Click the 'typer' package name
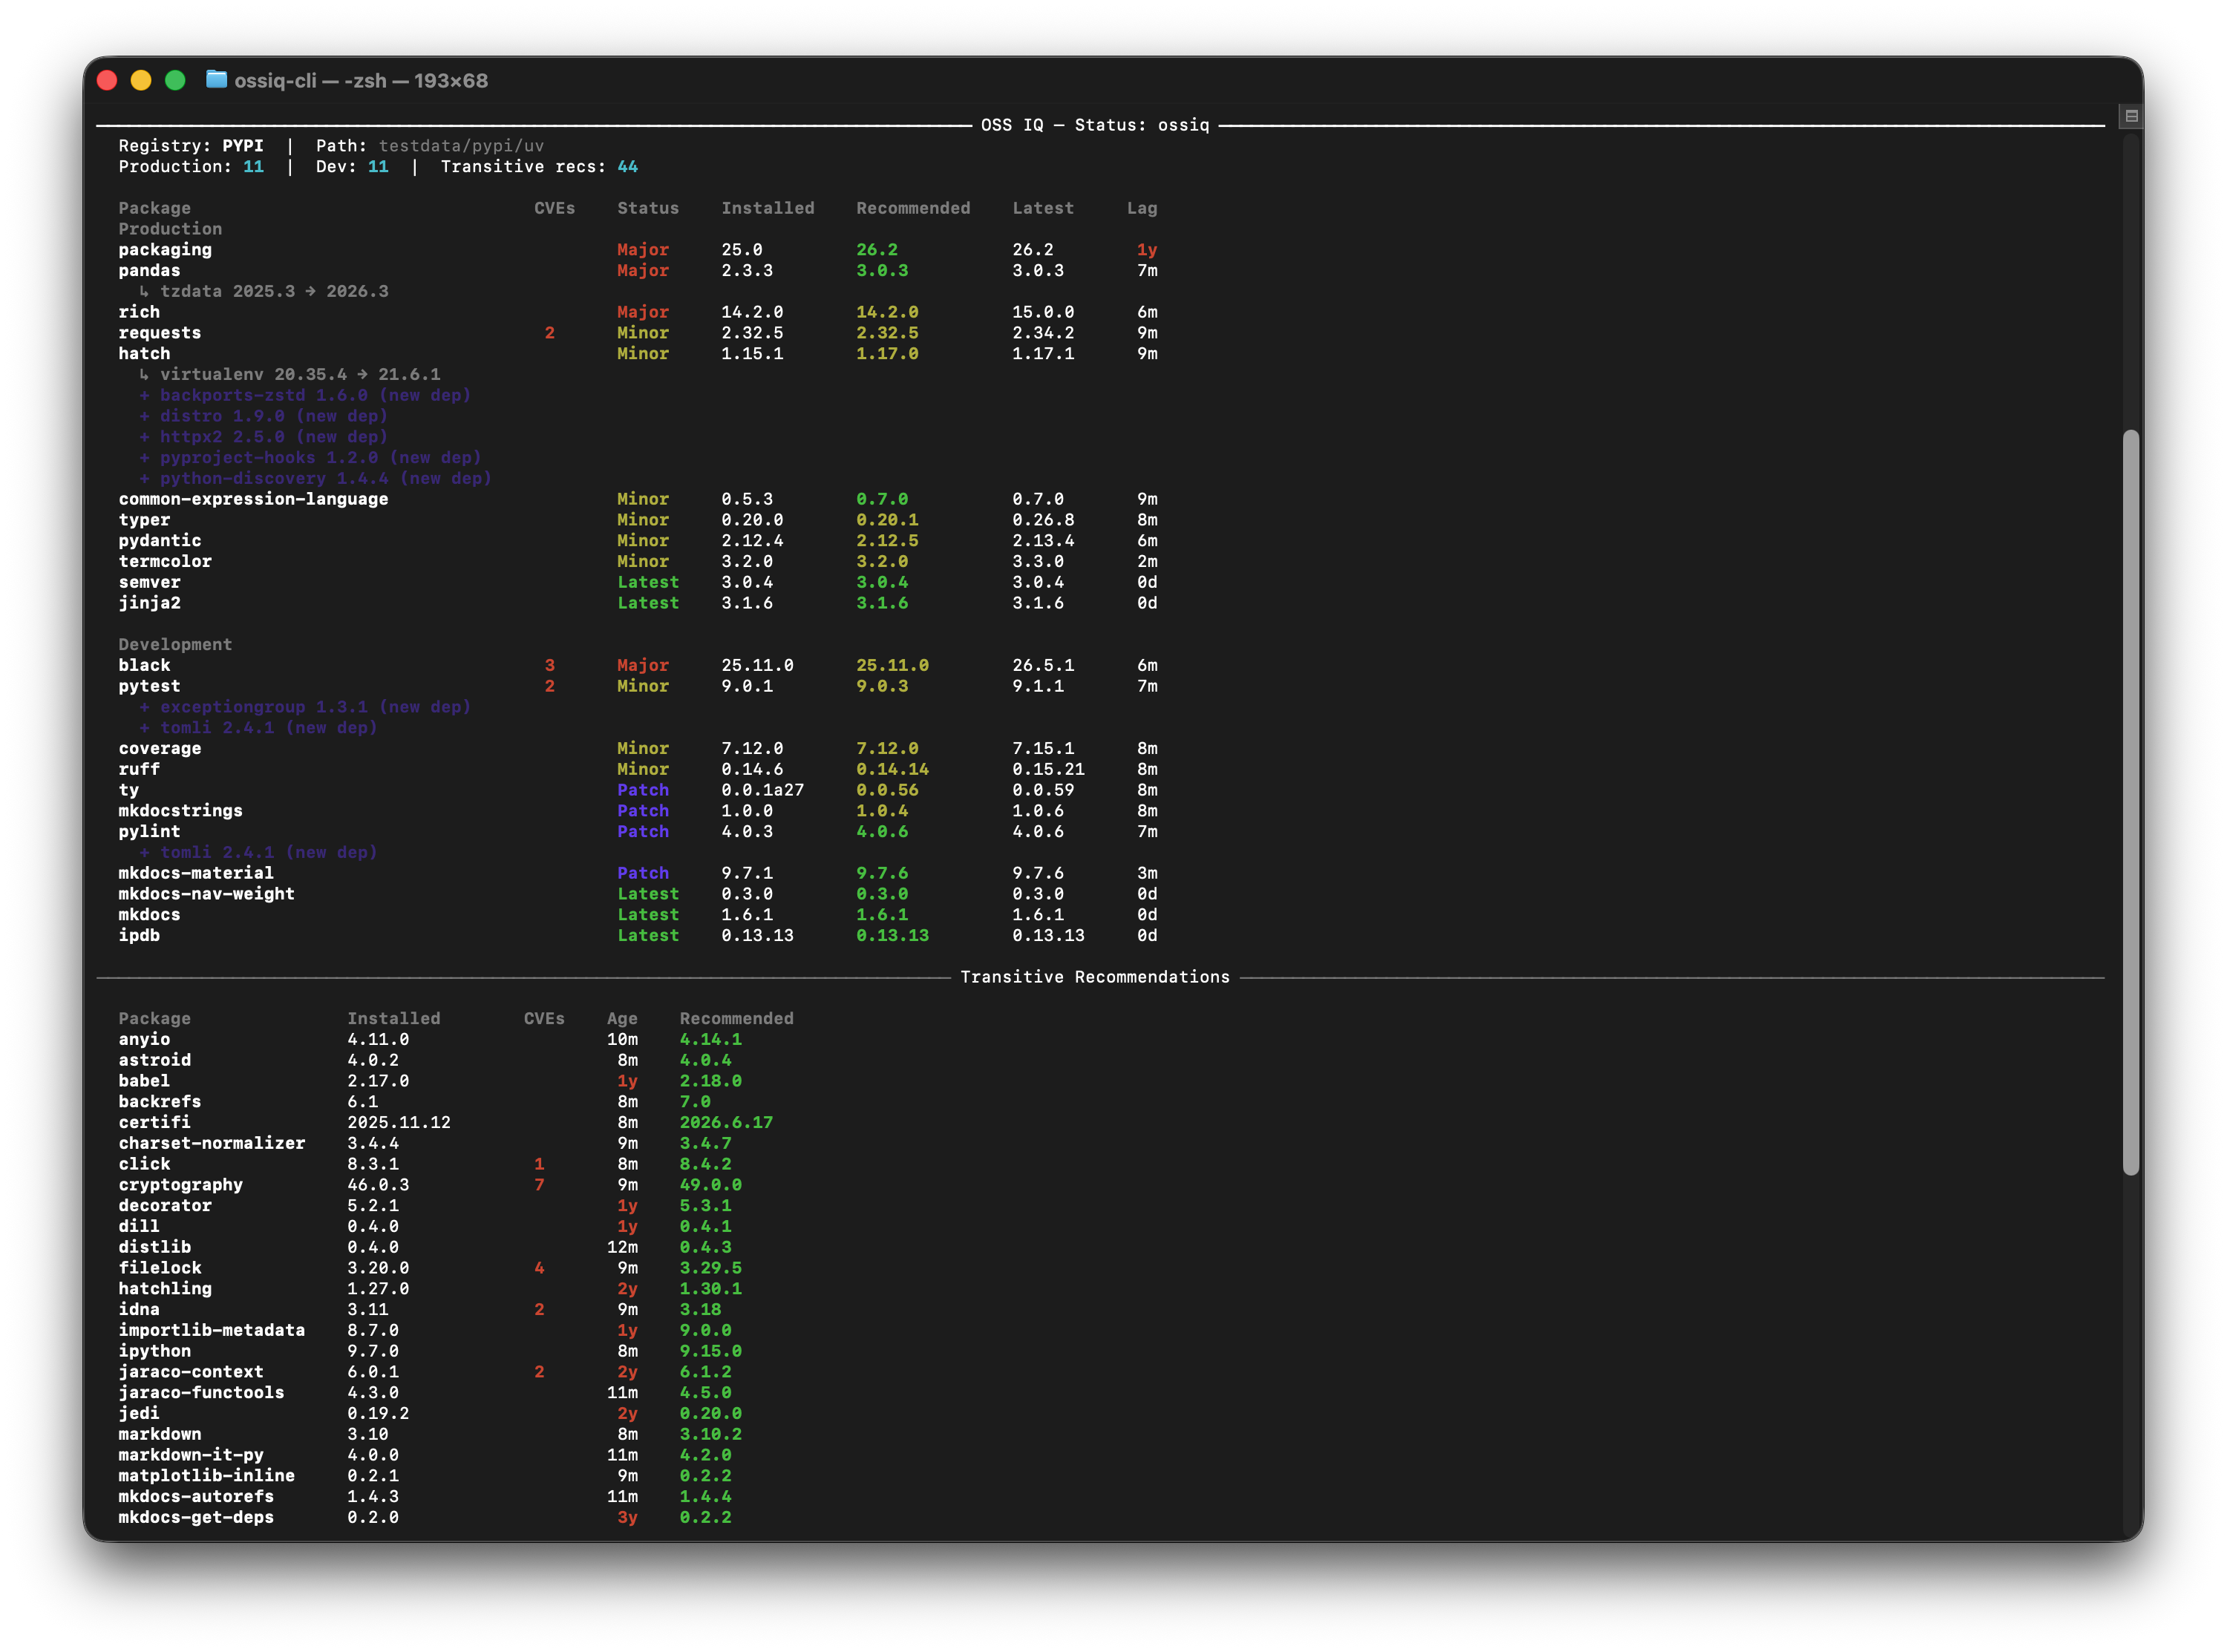 [x=144, y=520]
